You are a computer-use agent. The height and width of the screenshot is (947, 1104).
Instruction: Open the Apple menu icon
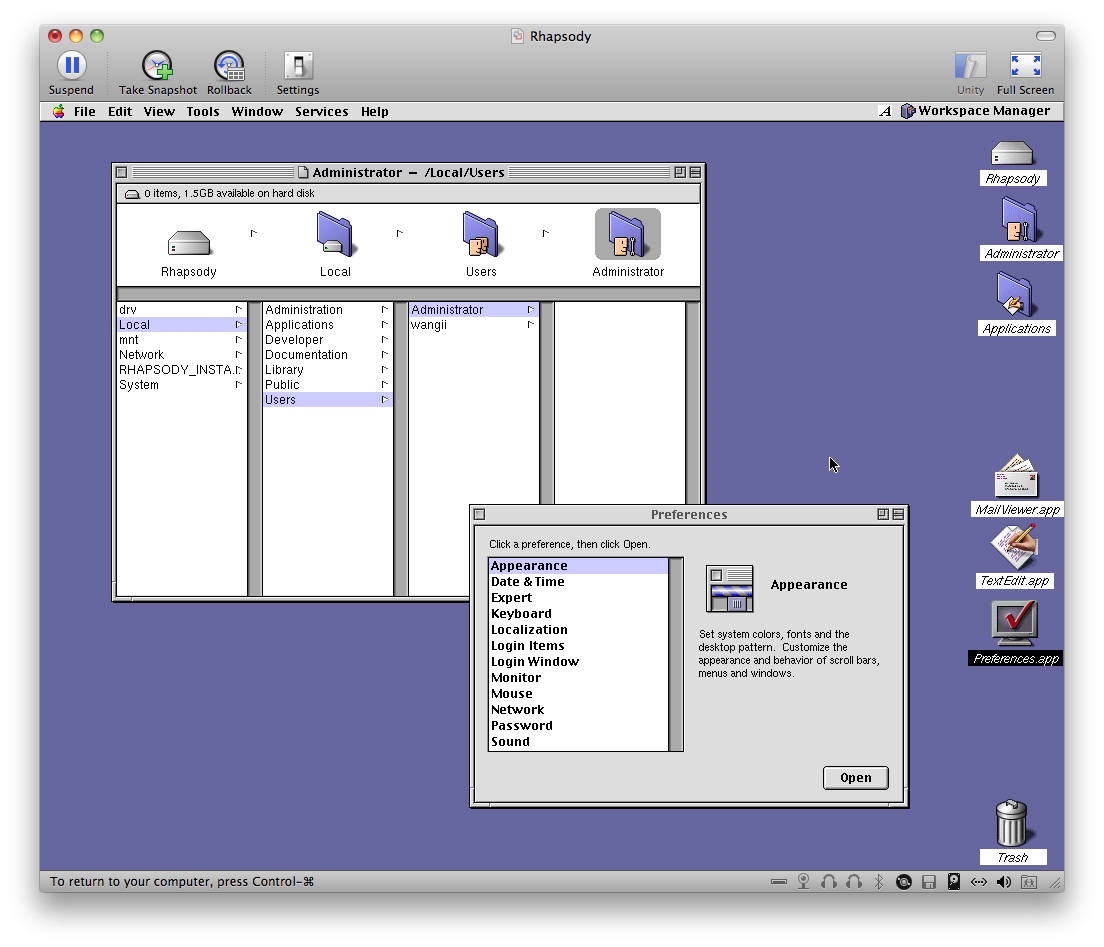coord(58,111)
